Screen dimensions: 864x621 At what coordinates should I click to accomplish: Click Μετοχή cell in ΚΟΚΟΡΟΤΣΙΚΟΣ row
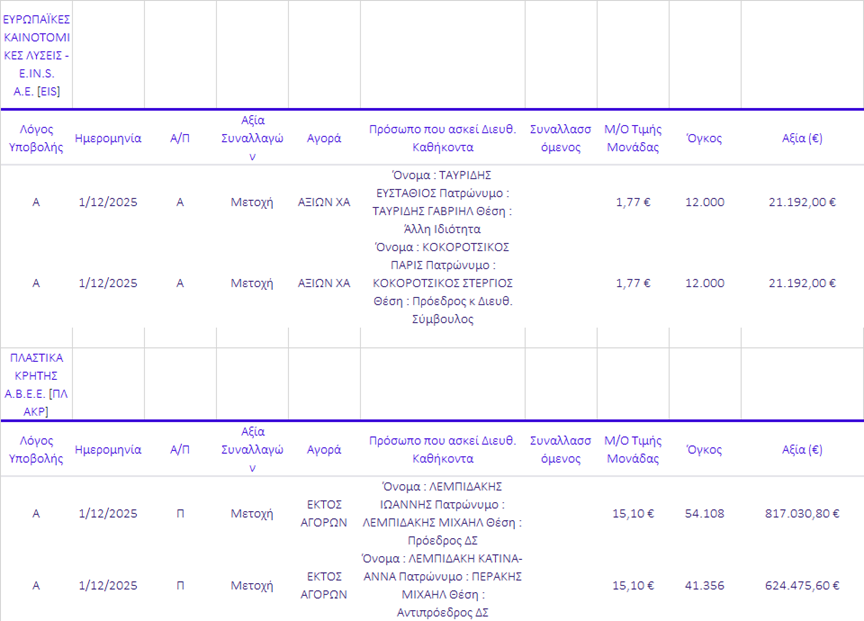(x=252, y=283)
